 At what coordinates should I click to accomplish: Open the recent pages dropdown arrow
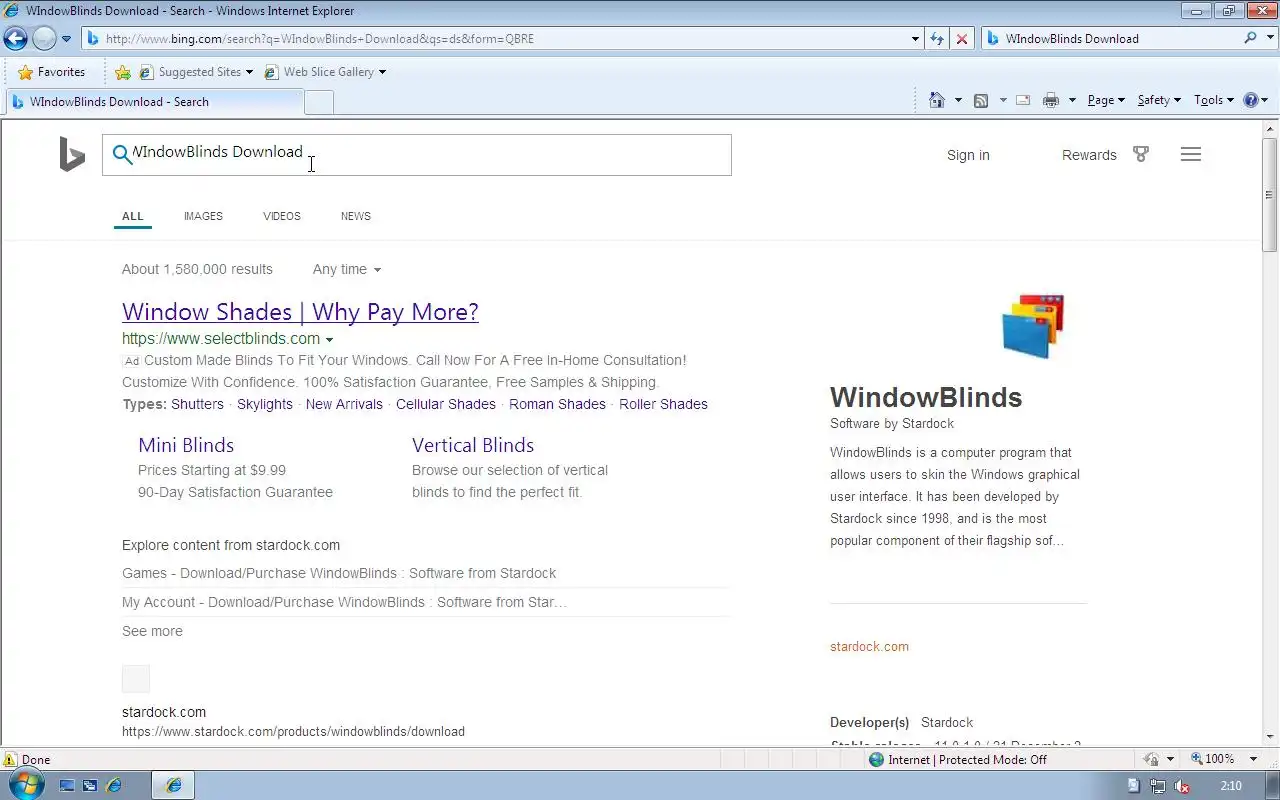(x=67, y=39)
